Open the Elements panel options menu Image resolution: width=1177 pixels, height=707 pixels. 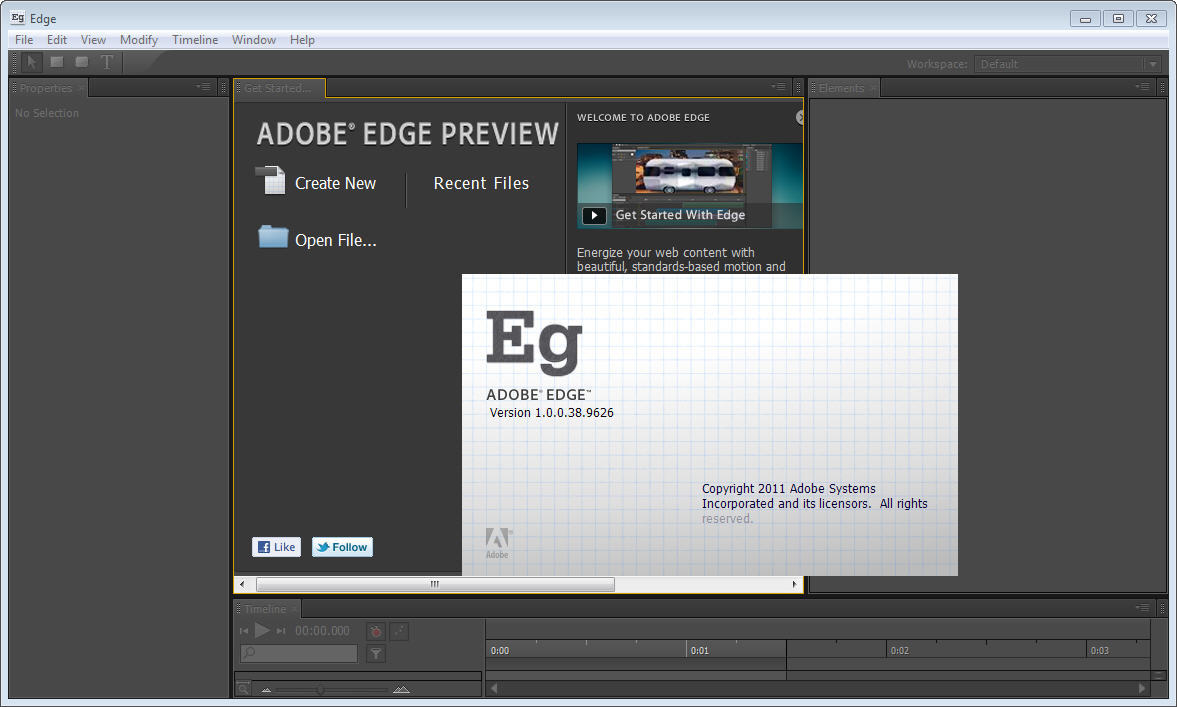point(1142,87)
